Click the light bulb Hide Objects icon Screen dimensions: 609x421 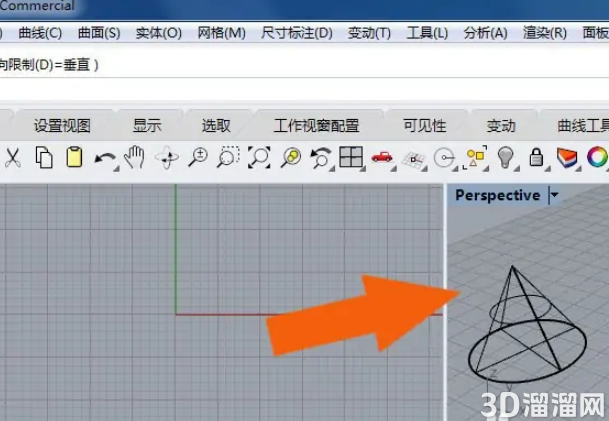[506, 157]
